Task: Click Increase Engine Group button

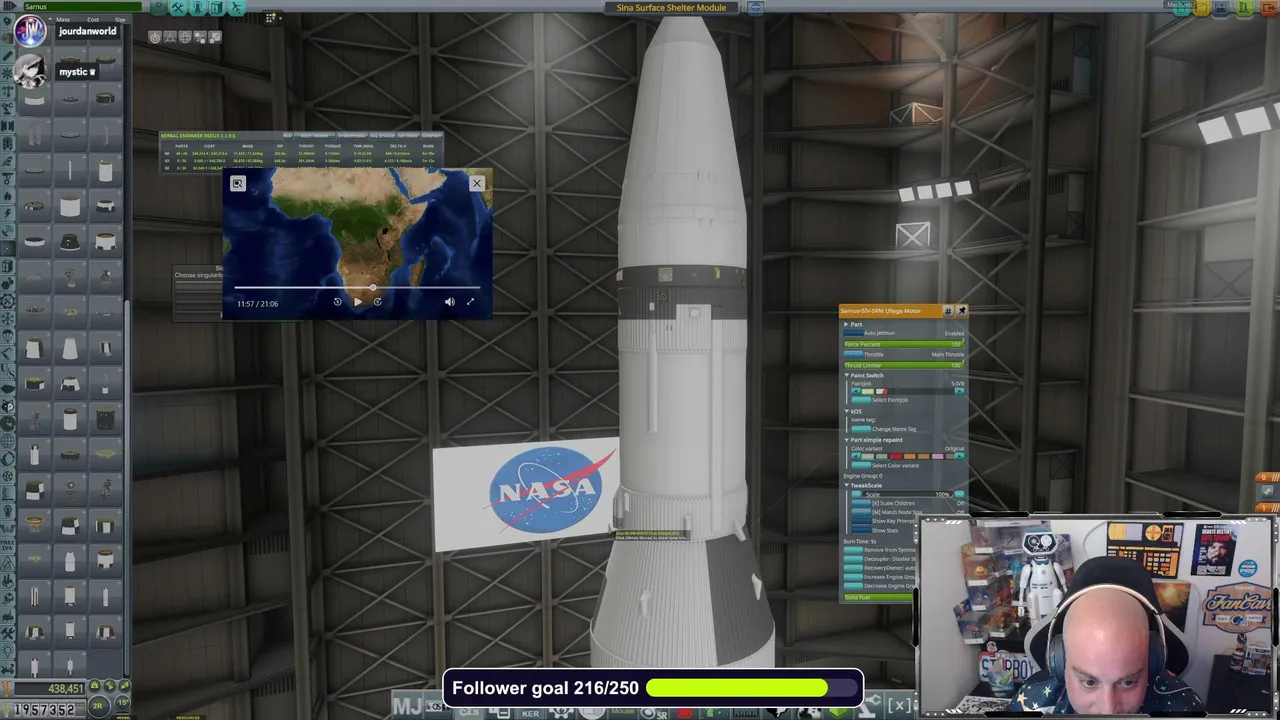Action: pos(853,576)
